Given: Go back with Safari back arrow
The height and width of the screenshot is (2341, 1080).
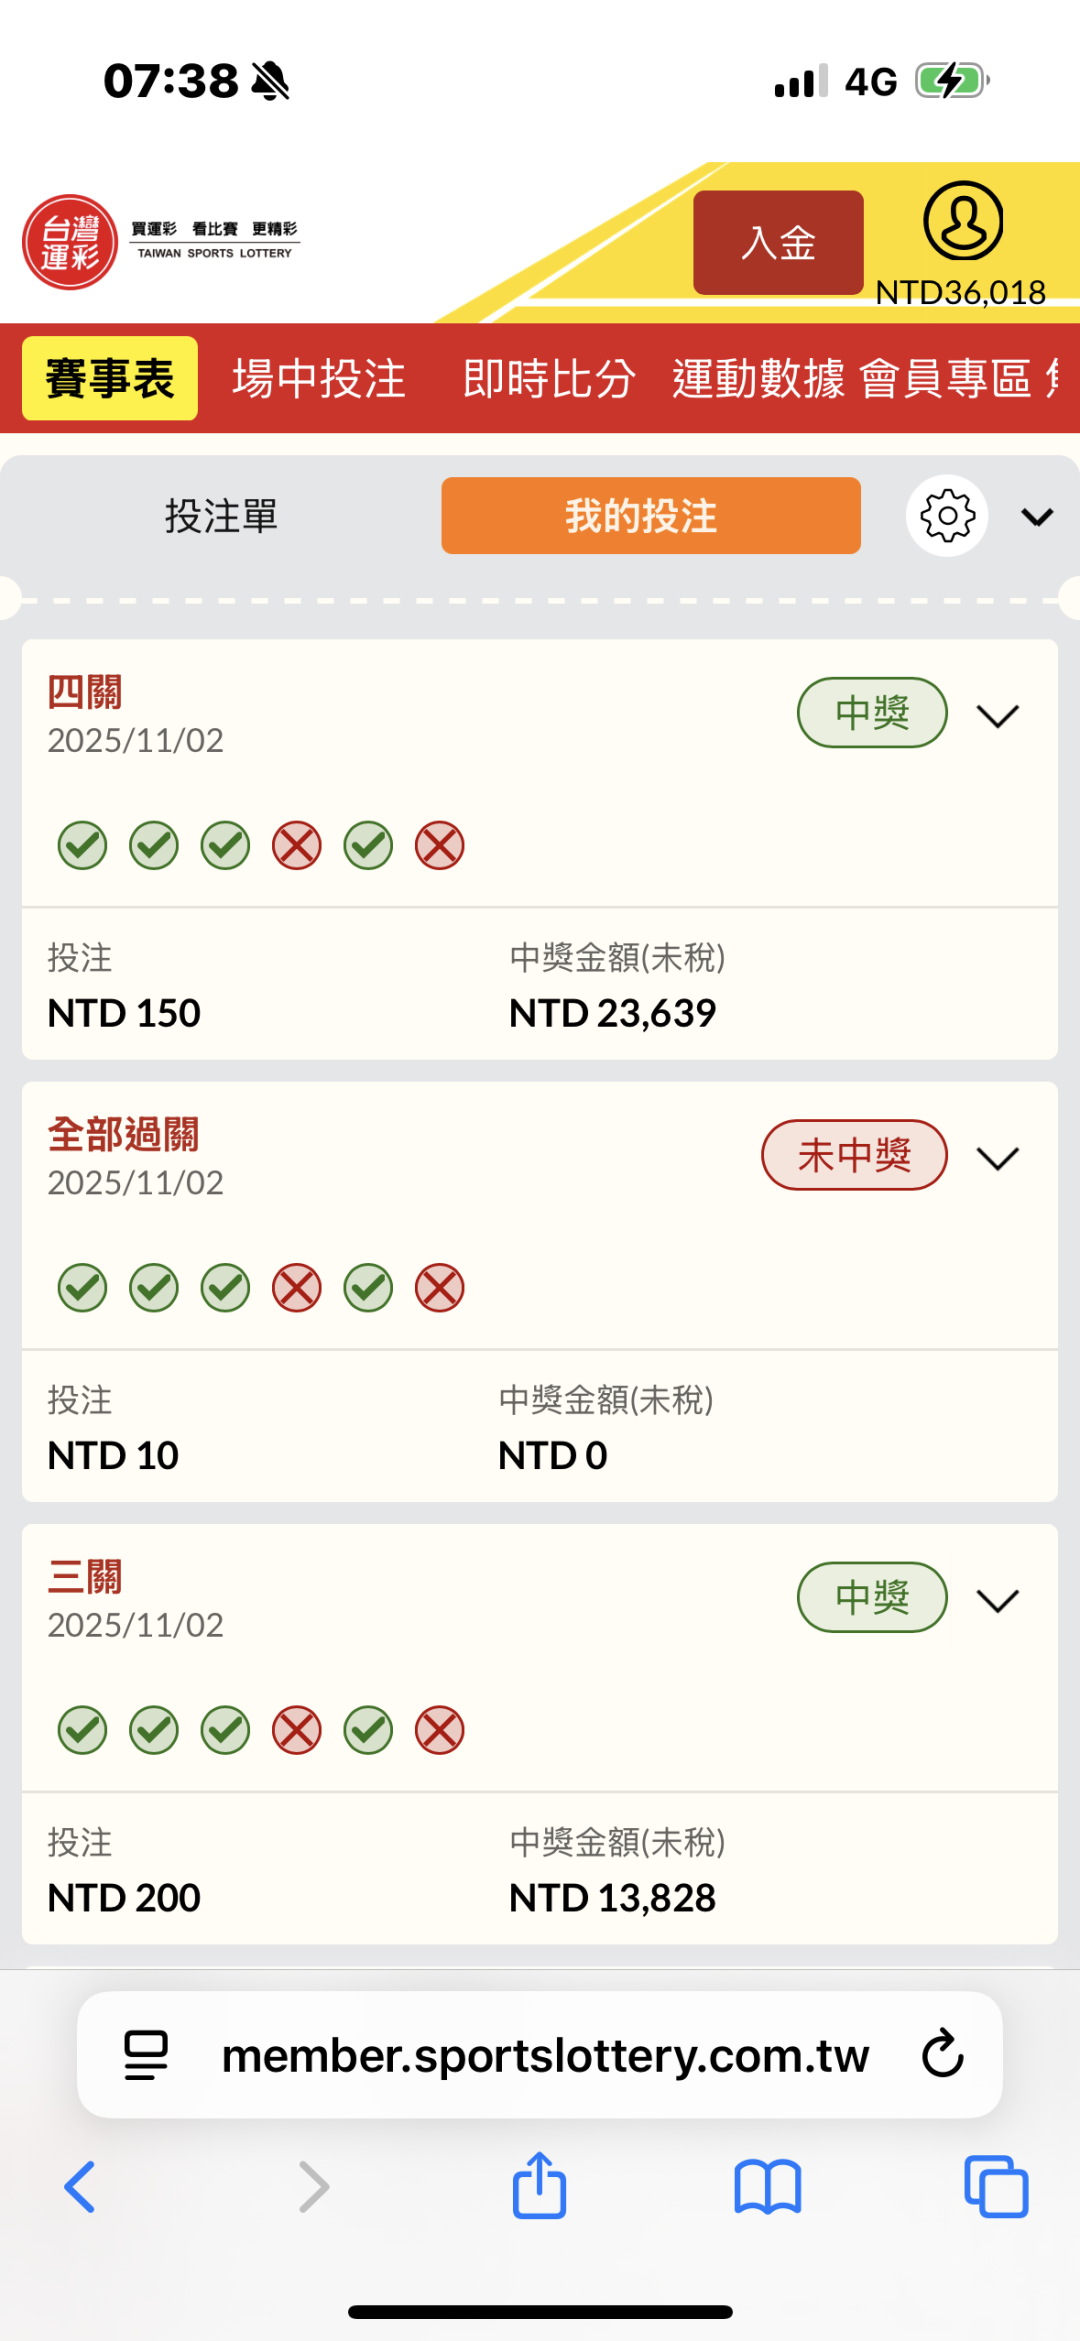Looking at the screenshot, I should pos(80,2186).
